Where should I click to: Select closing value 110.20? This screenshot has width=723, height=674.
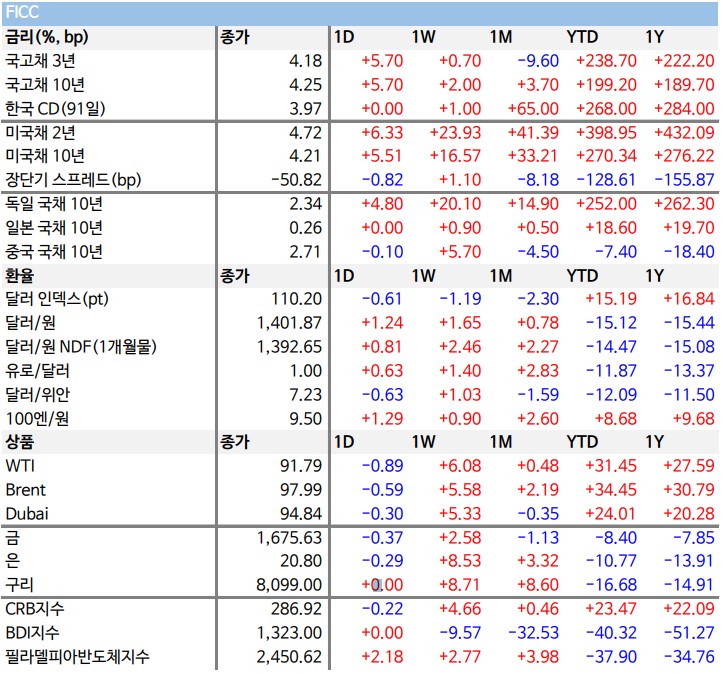click(x=296, y=299)
